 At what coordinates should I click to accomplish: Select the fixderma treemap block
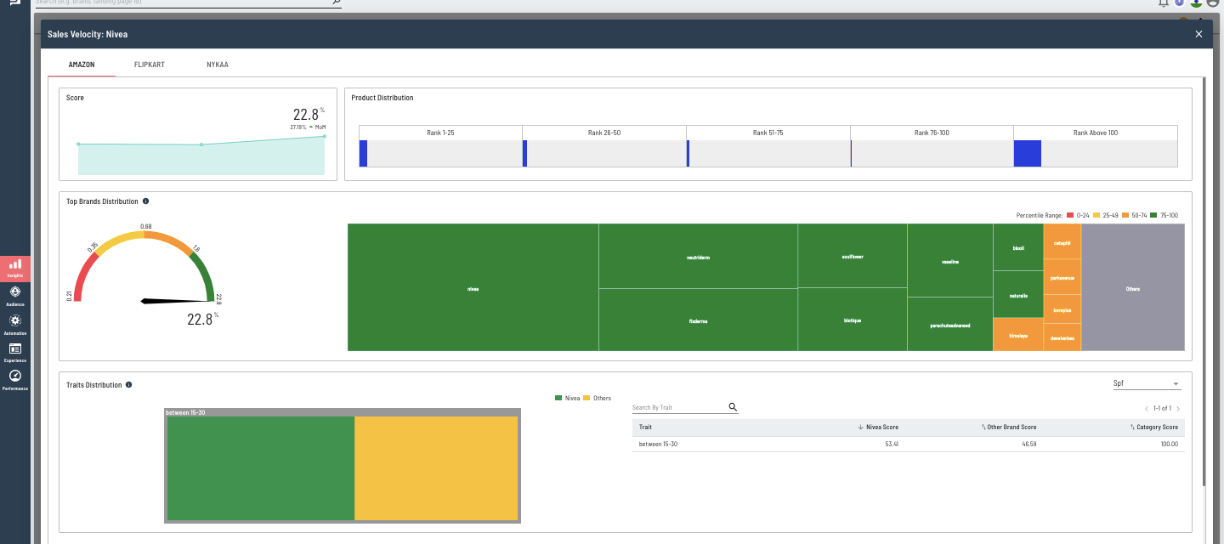point(698,320)
